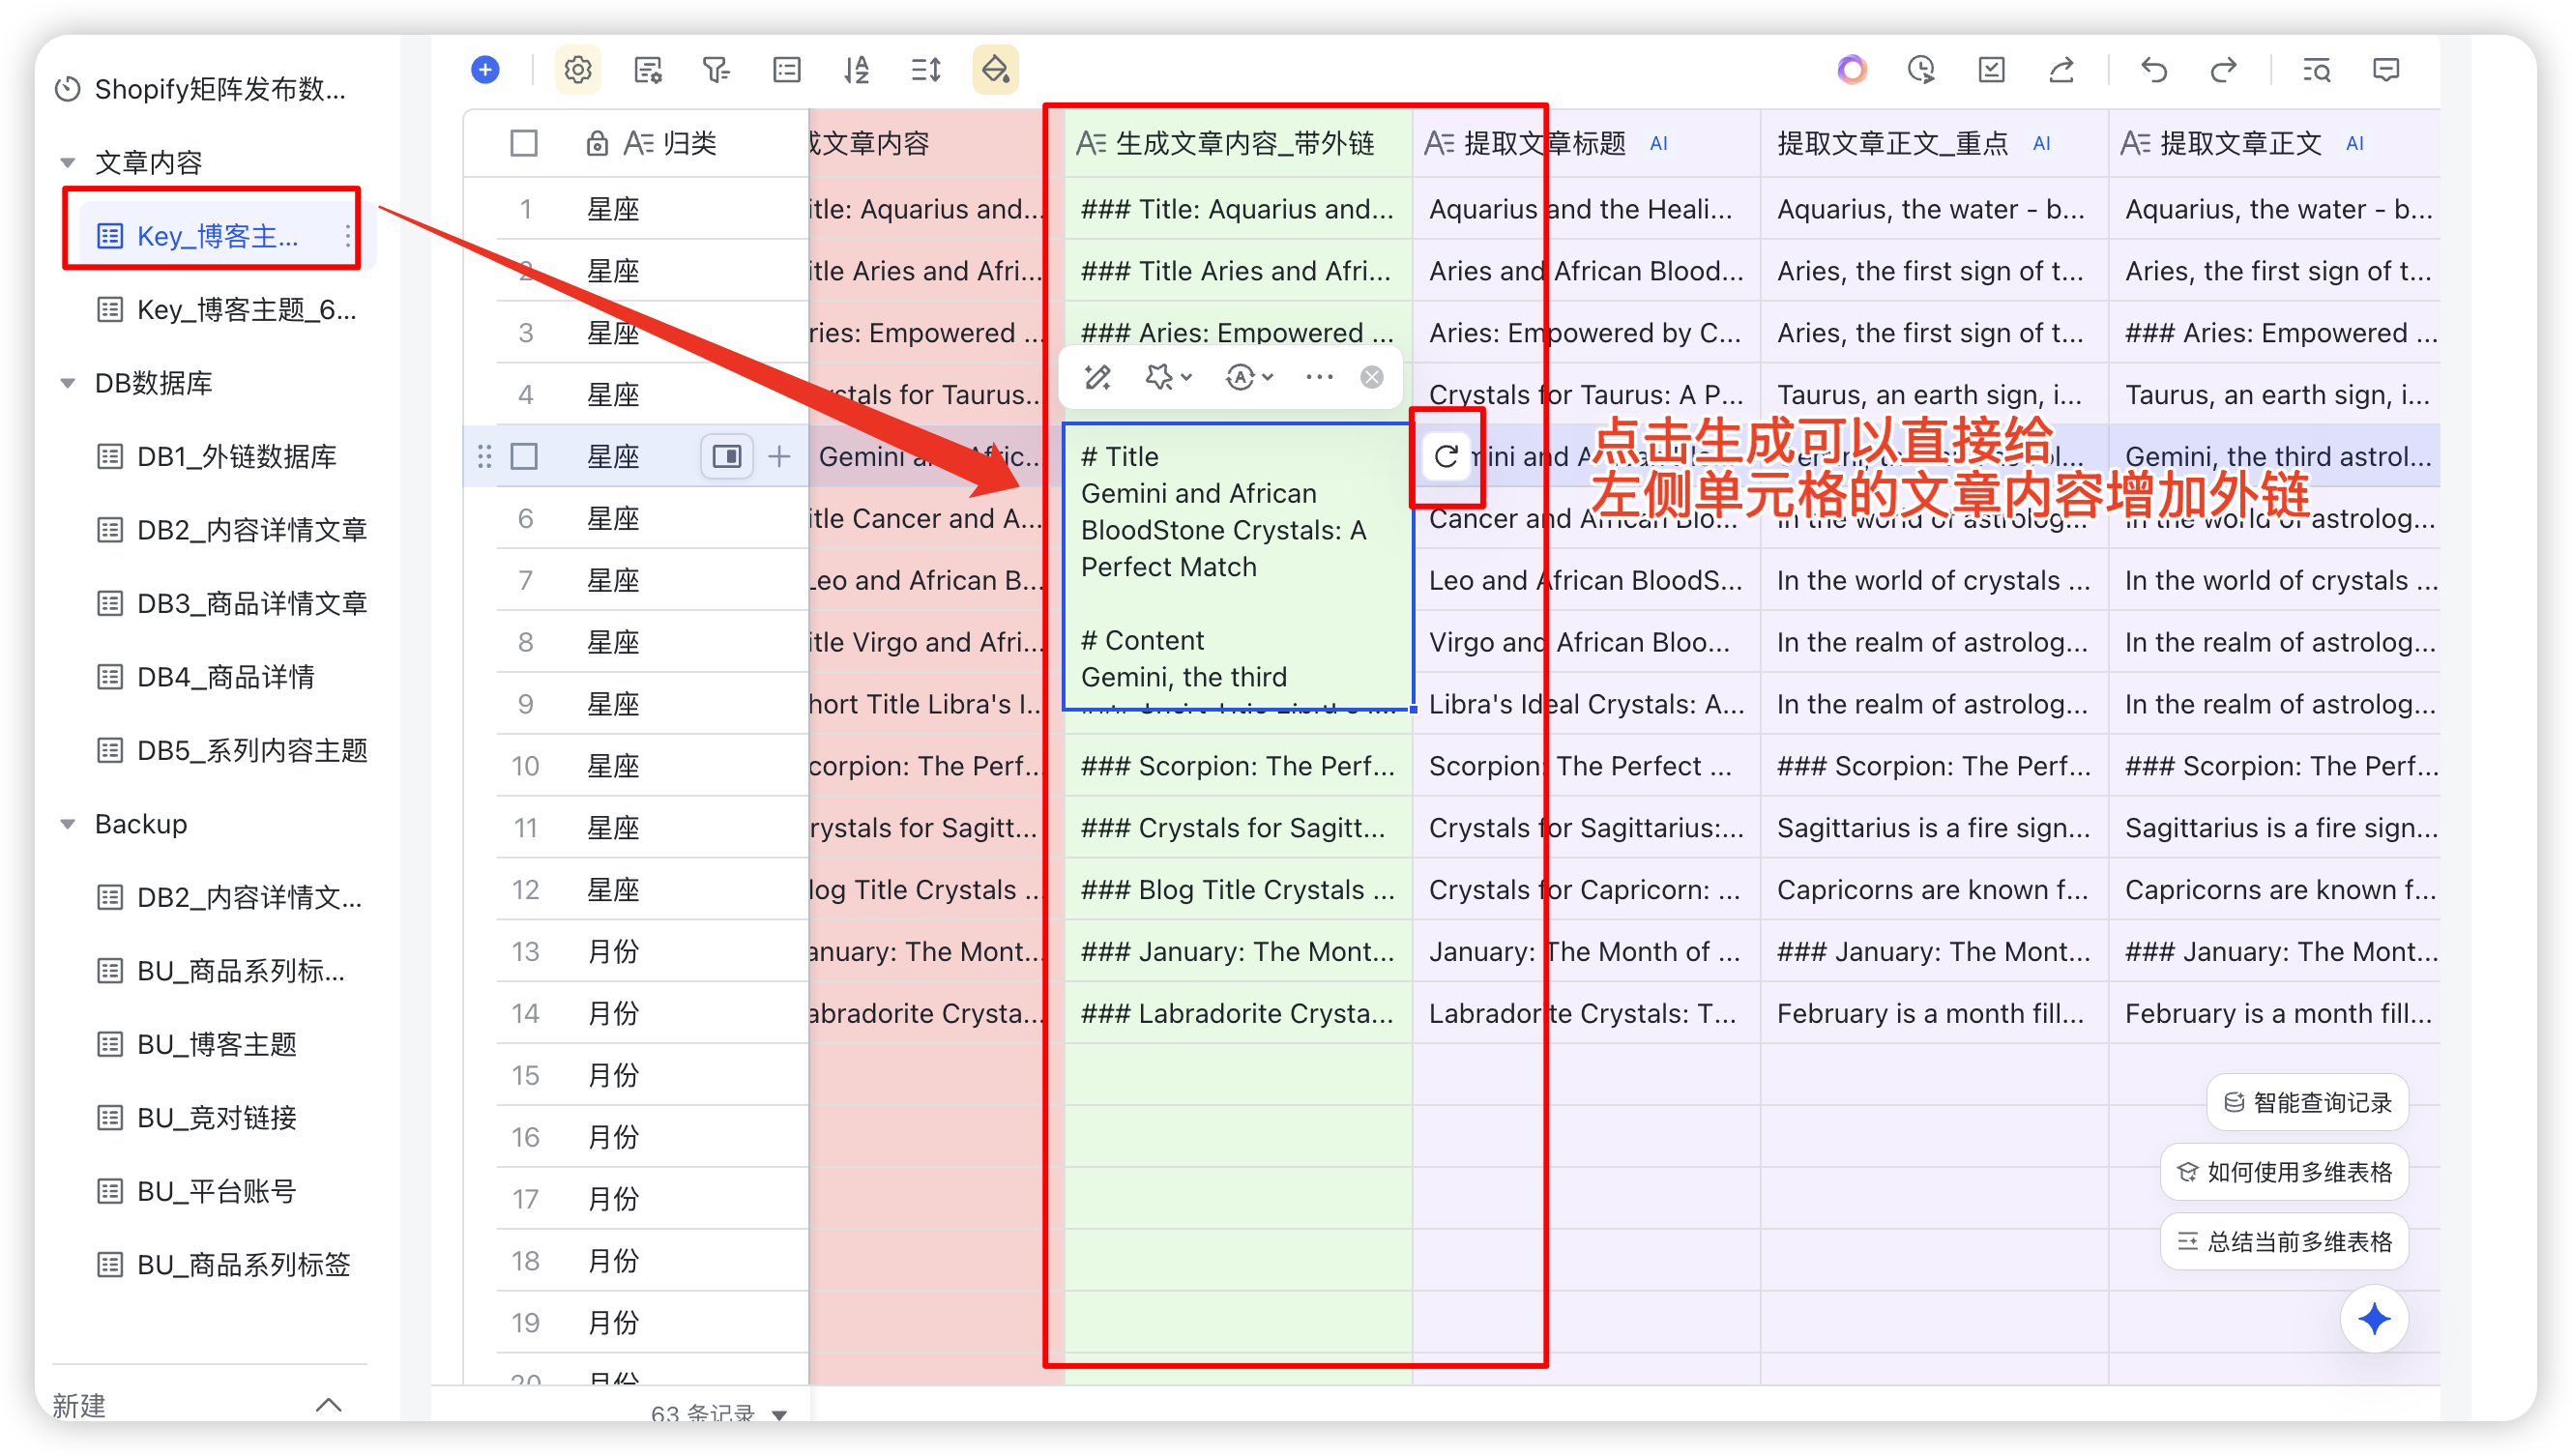Expand record panel icon on row 5

[727, 457]
